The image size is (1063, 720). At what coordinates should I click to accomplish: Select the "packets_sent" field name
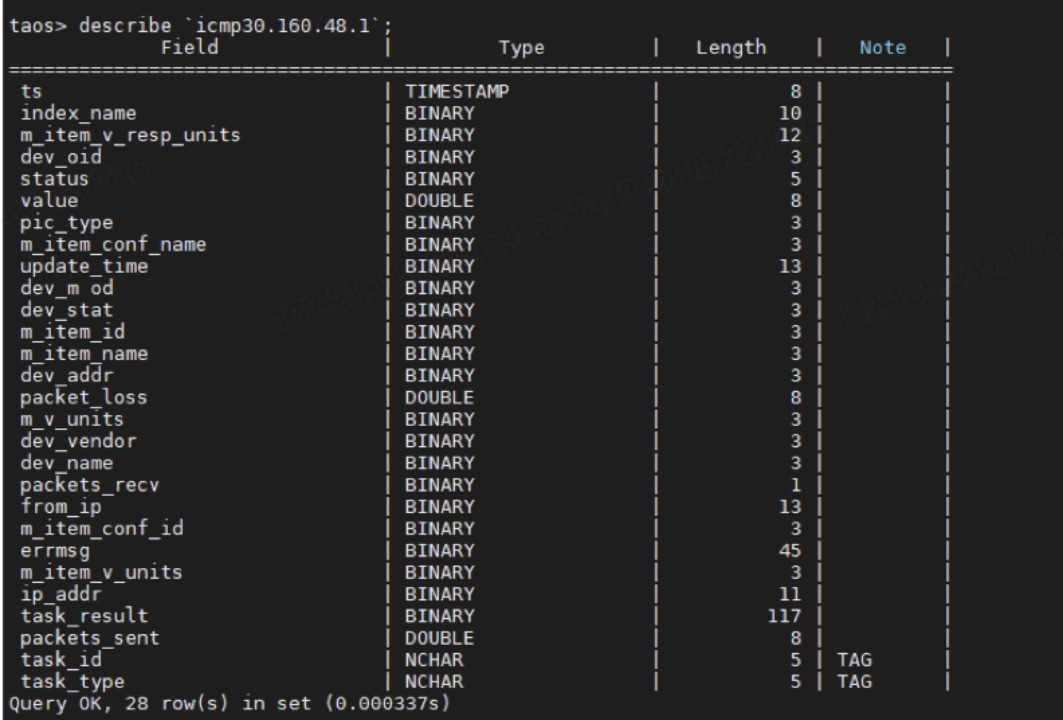pyautogui.click(x=89, y=639)
